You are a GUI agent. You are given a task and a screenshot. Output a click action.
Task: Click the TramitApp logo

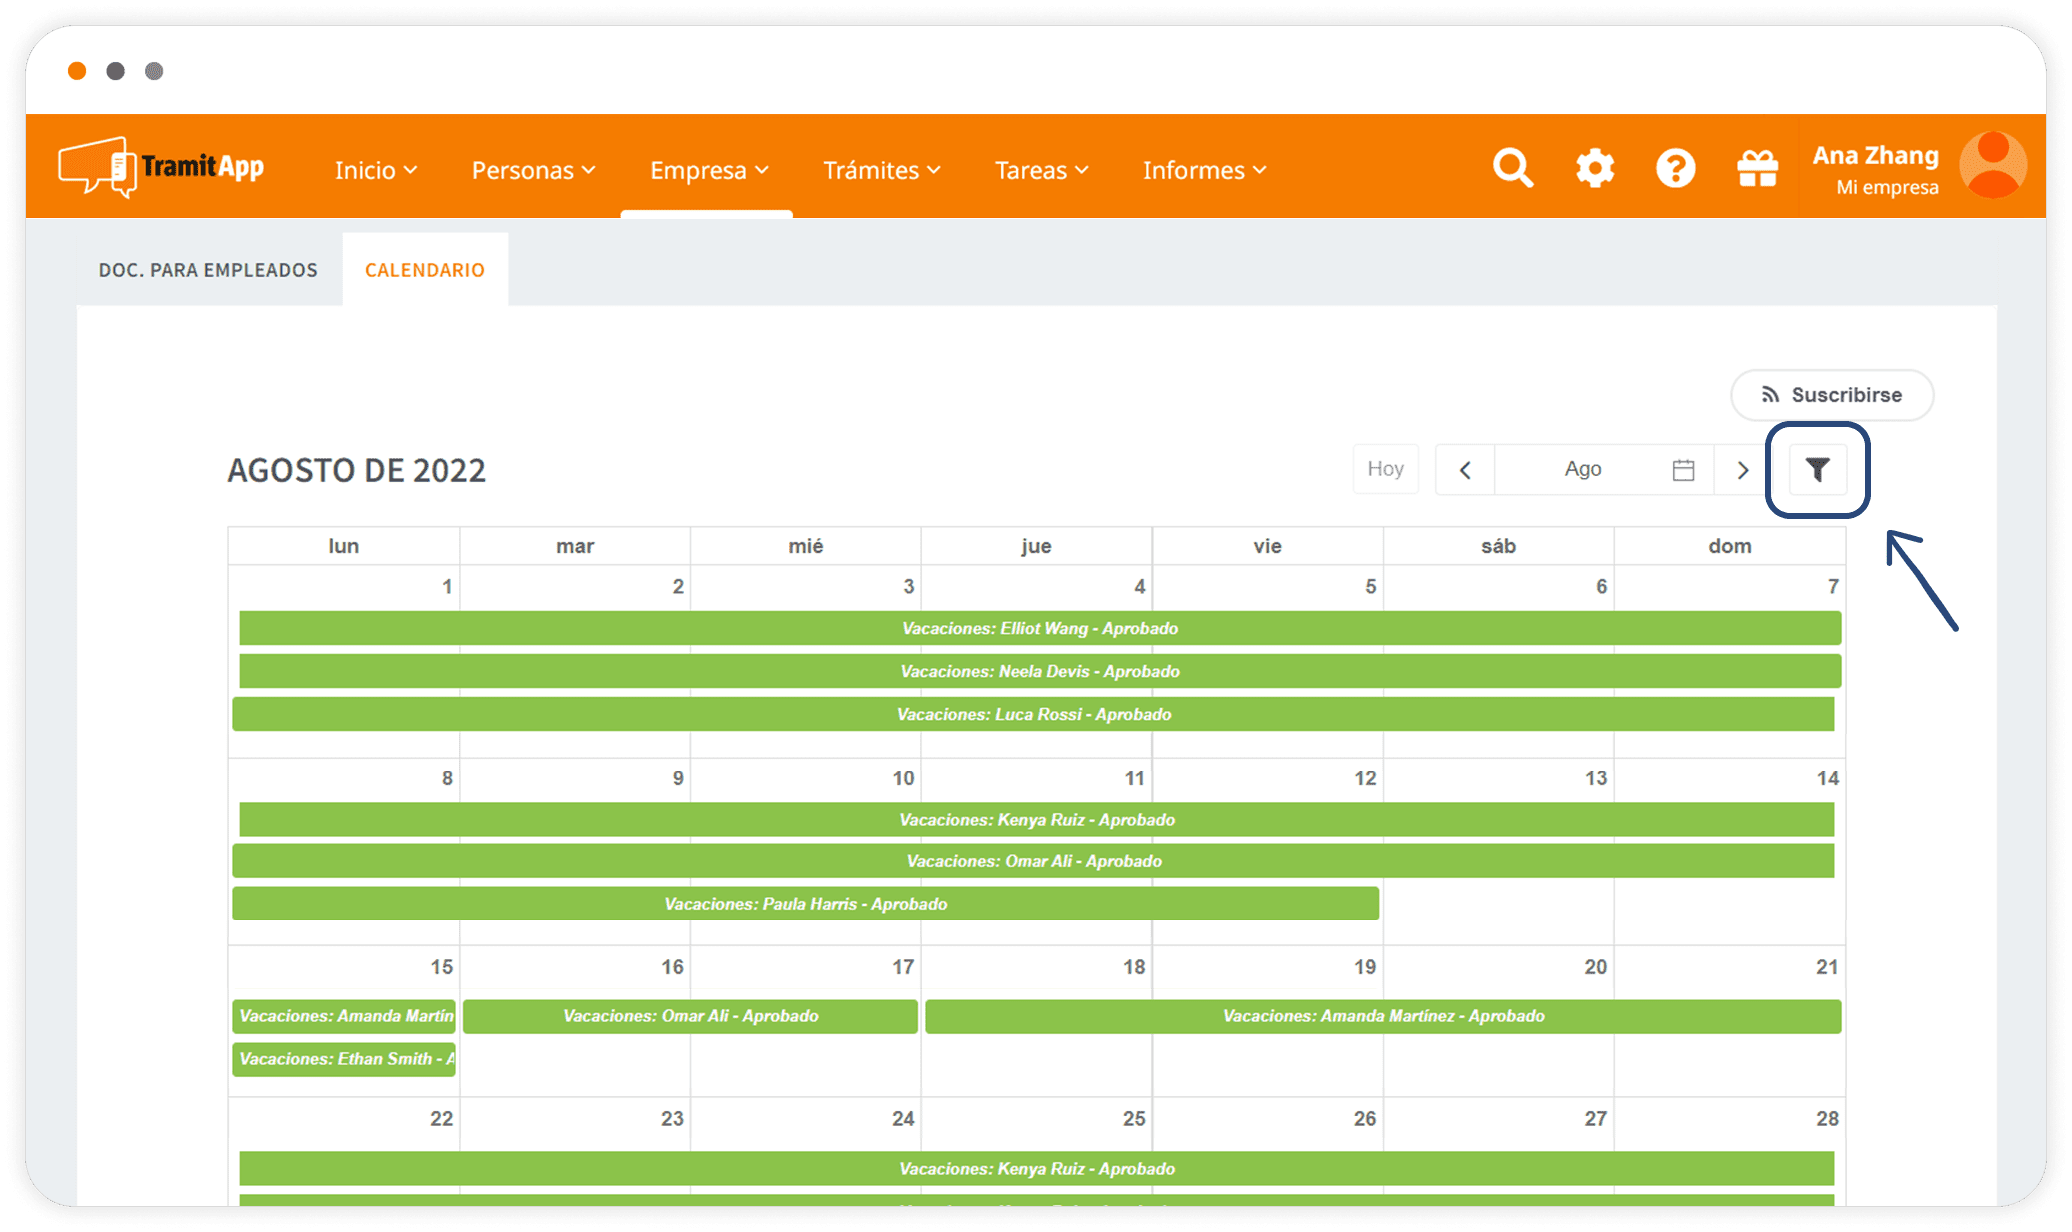162,166
